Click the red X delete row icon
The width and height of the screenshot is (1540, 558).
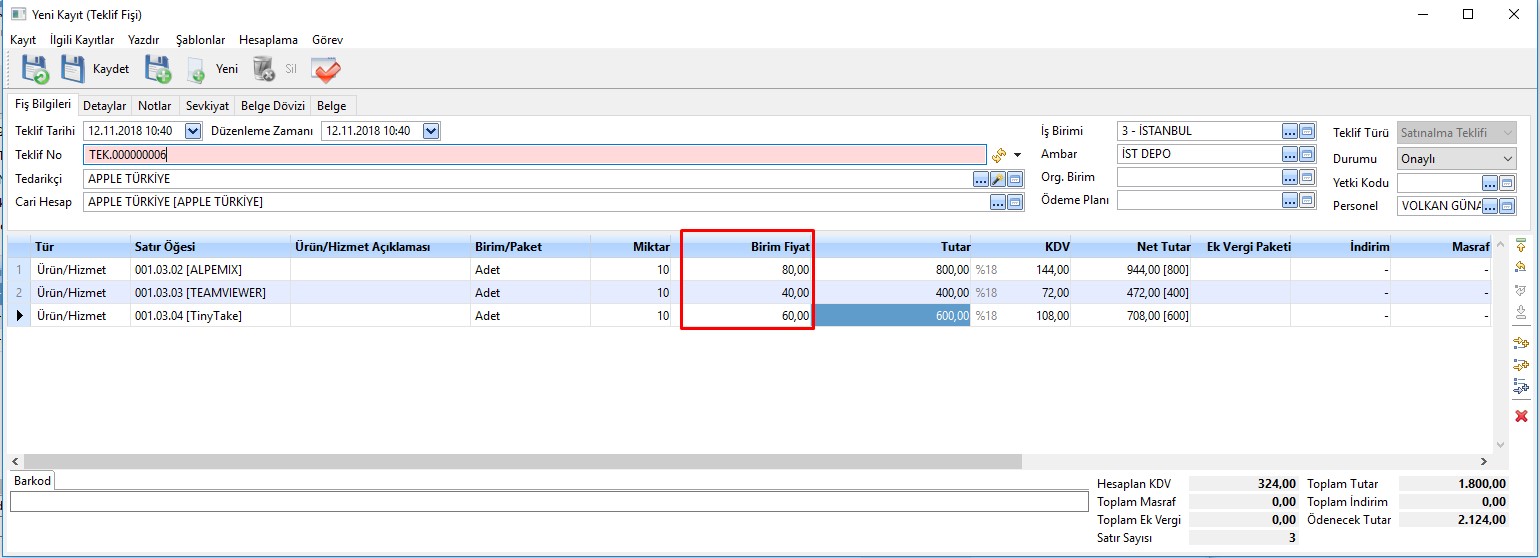(x=1521, y=416)
